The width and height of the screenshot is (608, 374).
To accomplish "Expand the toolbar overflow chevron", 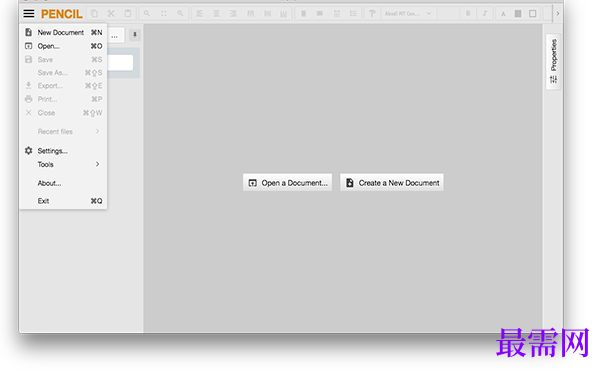I will pyautogui.click(x=558, y=14).
